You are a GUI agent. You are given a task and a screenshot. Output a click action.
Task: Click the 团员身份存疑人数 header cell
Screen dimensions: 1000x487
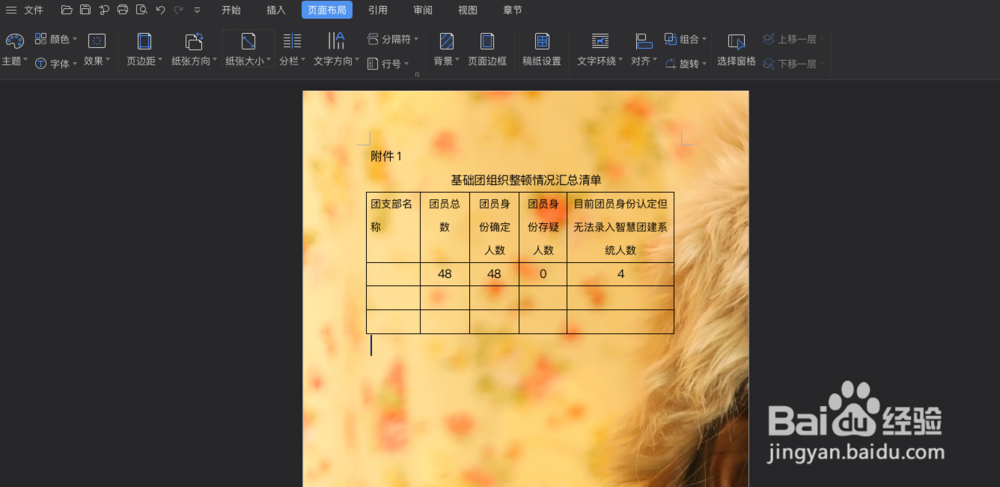[543, 227]
